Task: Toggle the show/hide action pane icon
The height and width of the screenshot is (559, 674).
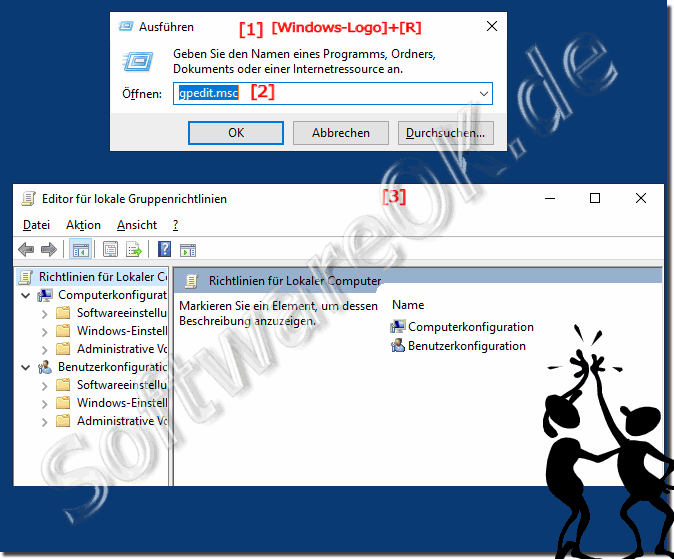Action: [x=188, y=249]
